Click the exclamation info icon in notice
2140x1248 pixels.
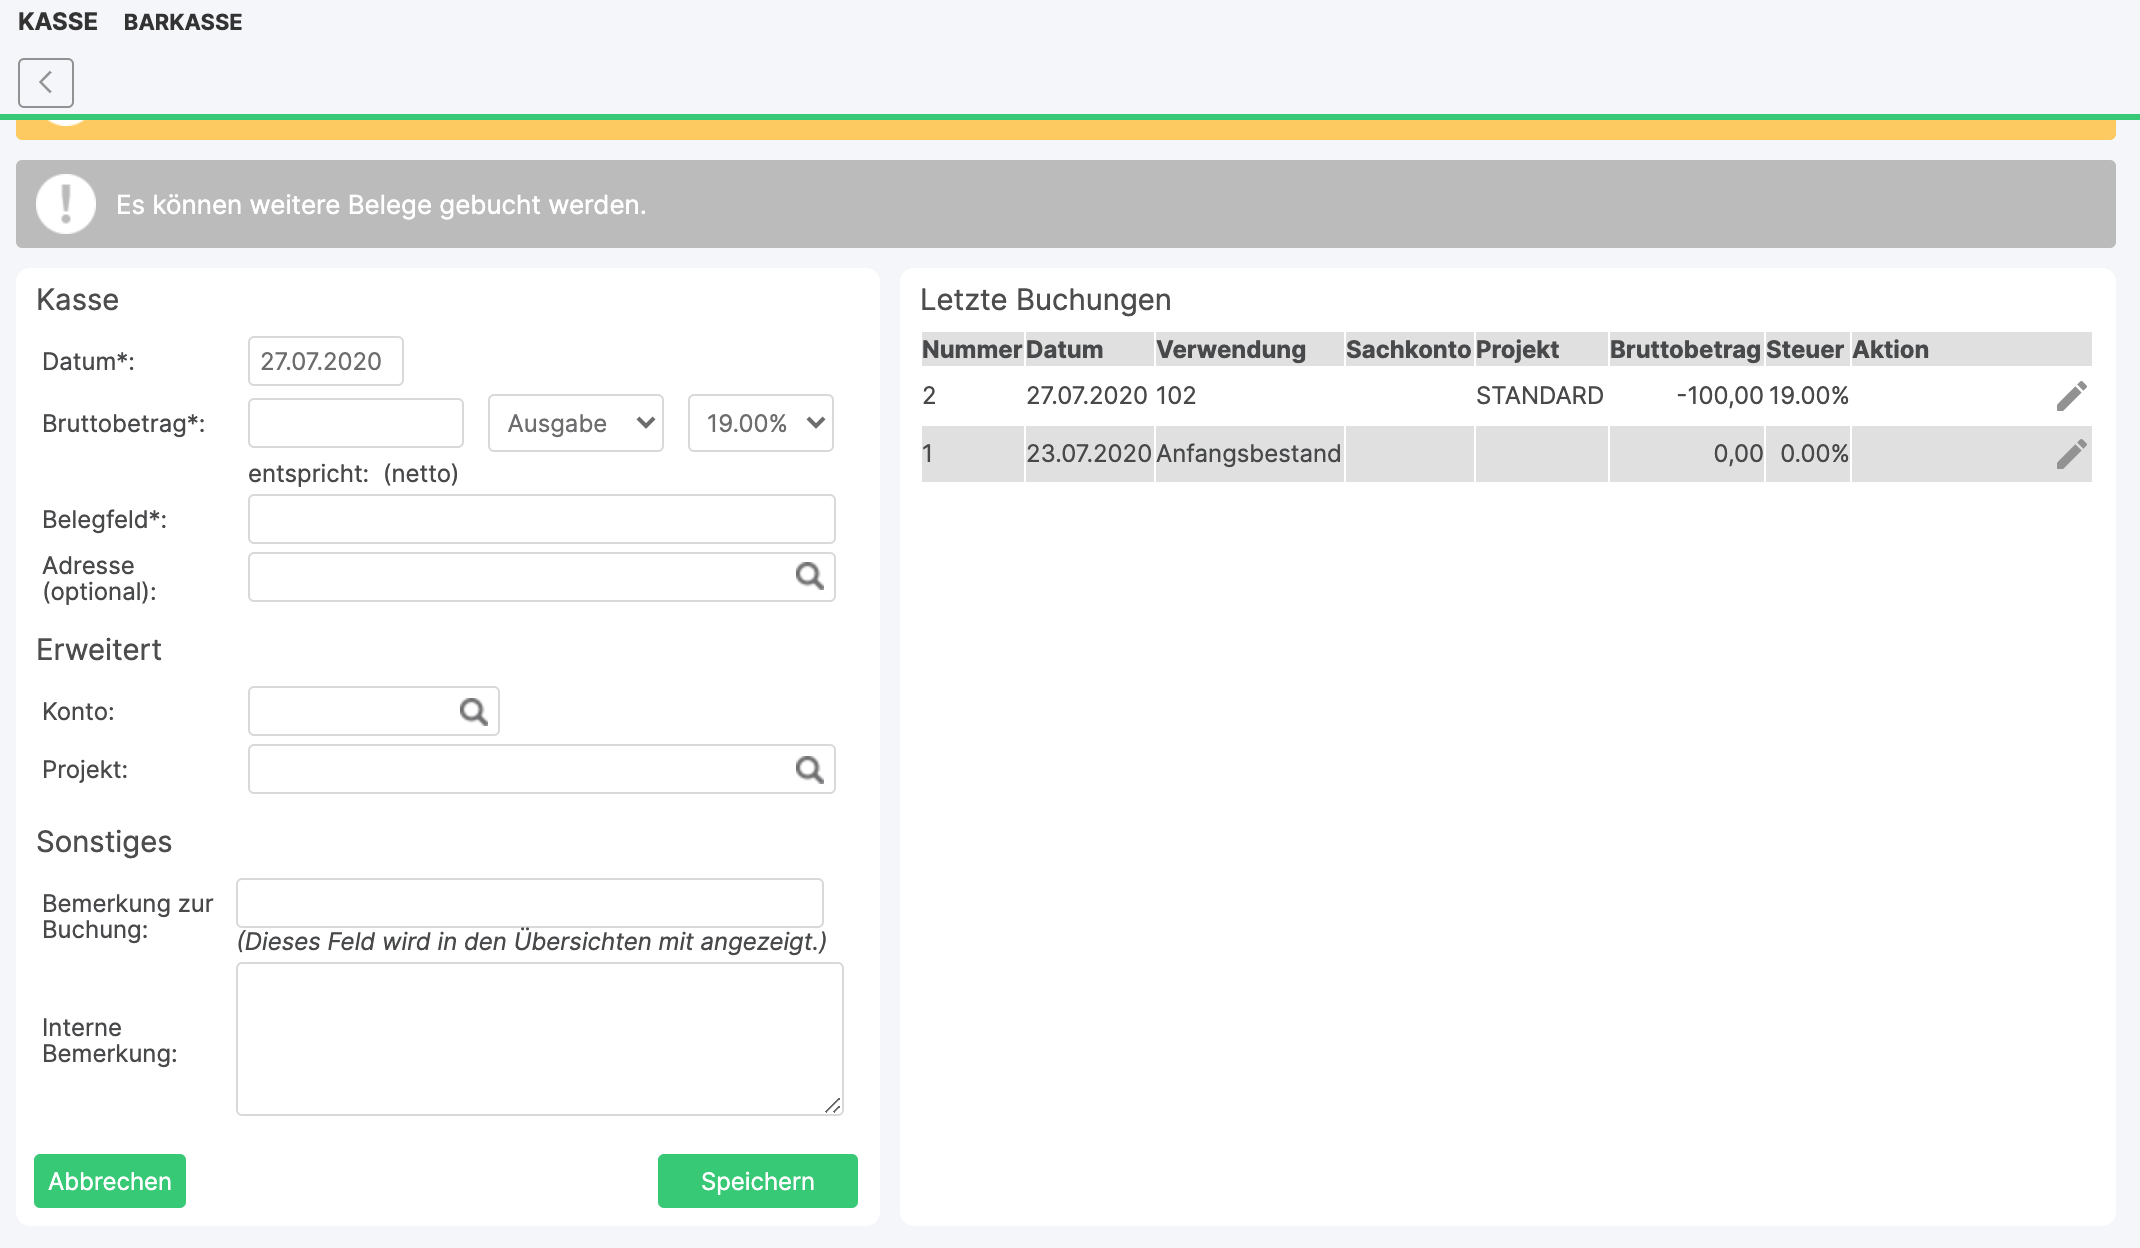click(x=66, y=204)
